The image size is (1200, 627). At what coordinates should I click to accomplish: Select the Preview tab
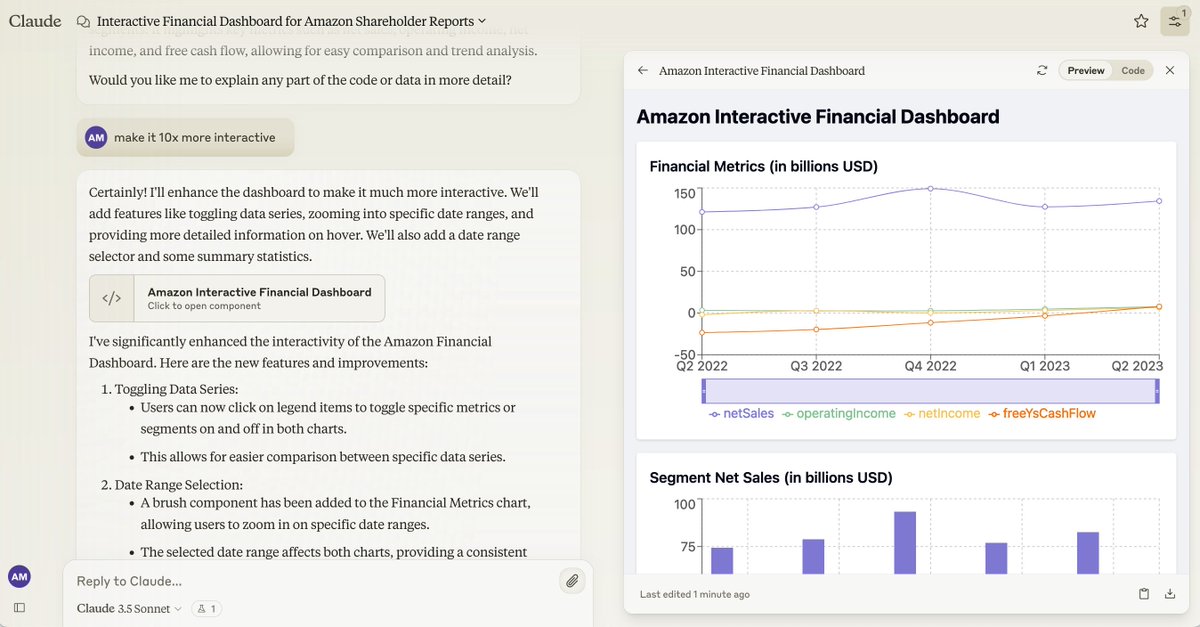[1086, 71]
